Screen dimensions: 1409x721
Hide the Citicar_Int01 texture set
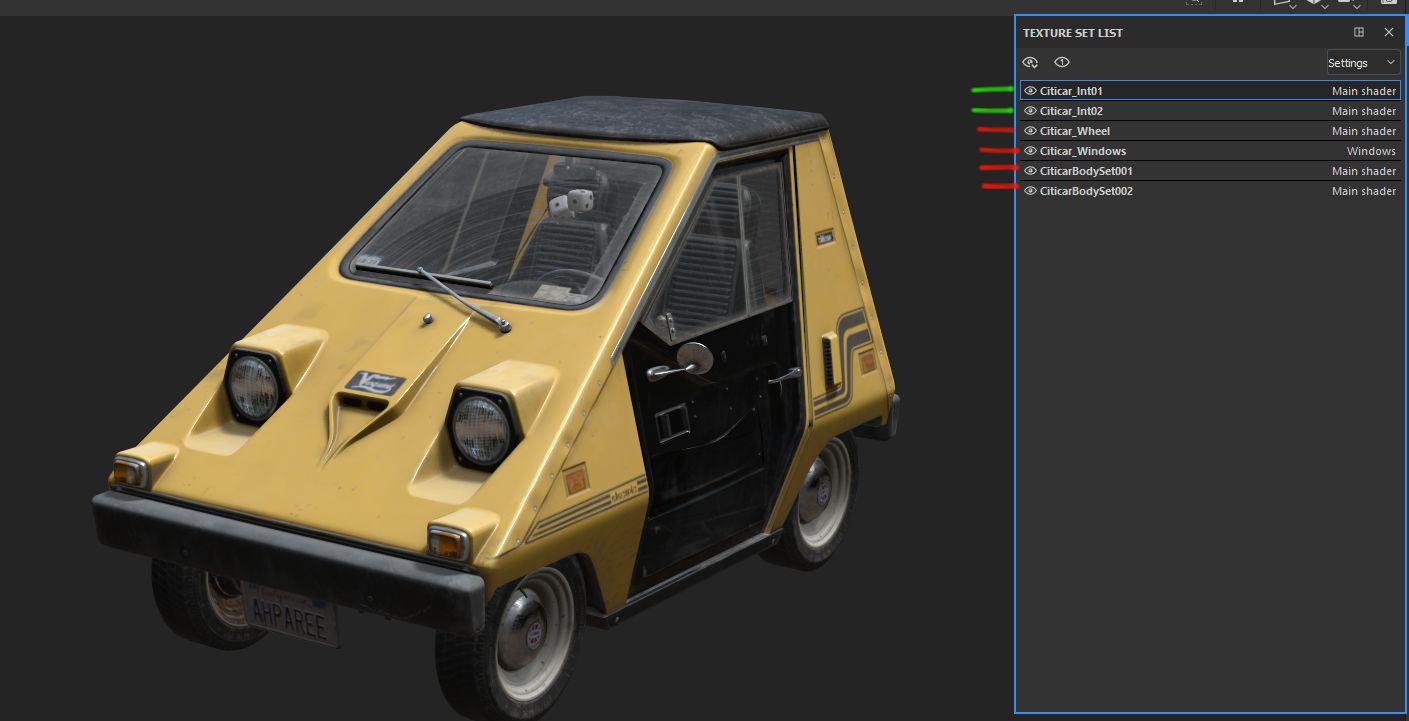coord(1030,91)
